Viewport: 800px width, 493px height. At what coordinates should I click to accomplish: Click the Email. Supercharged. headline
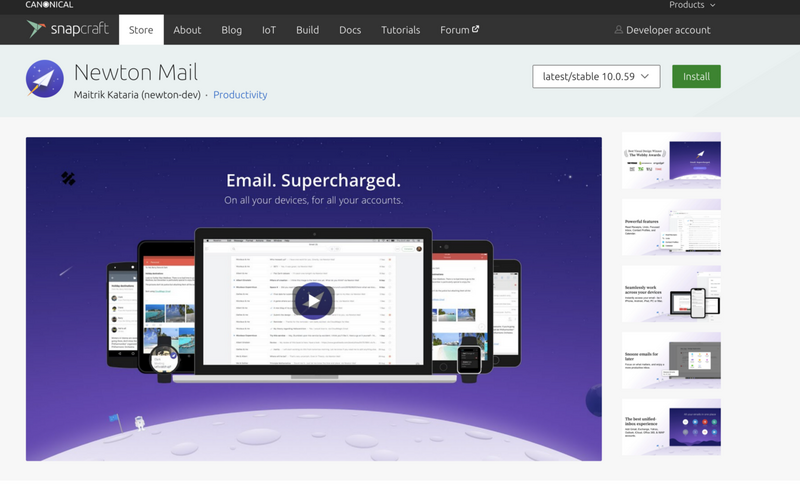pos(313,180)
